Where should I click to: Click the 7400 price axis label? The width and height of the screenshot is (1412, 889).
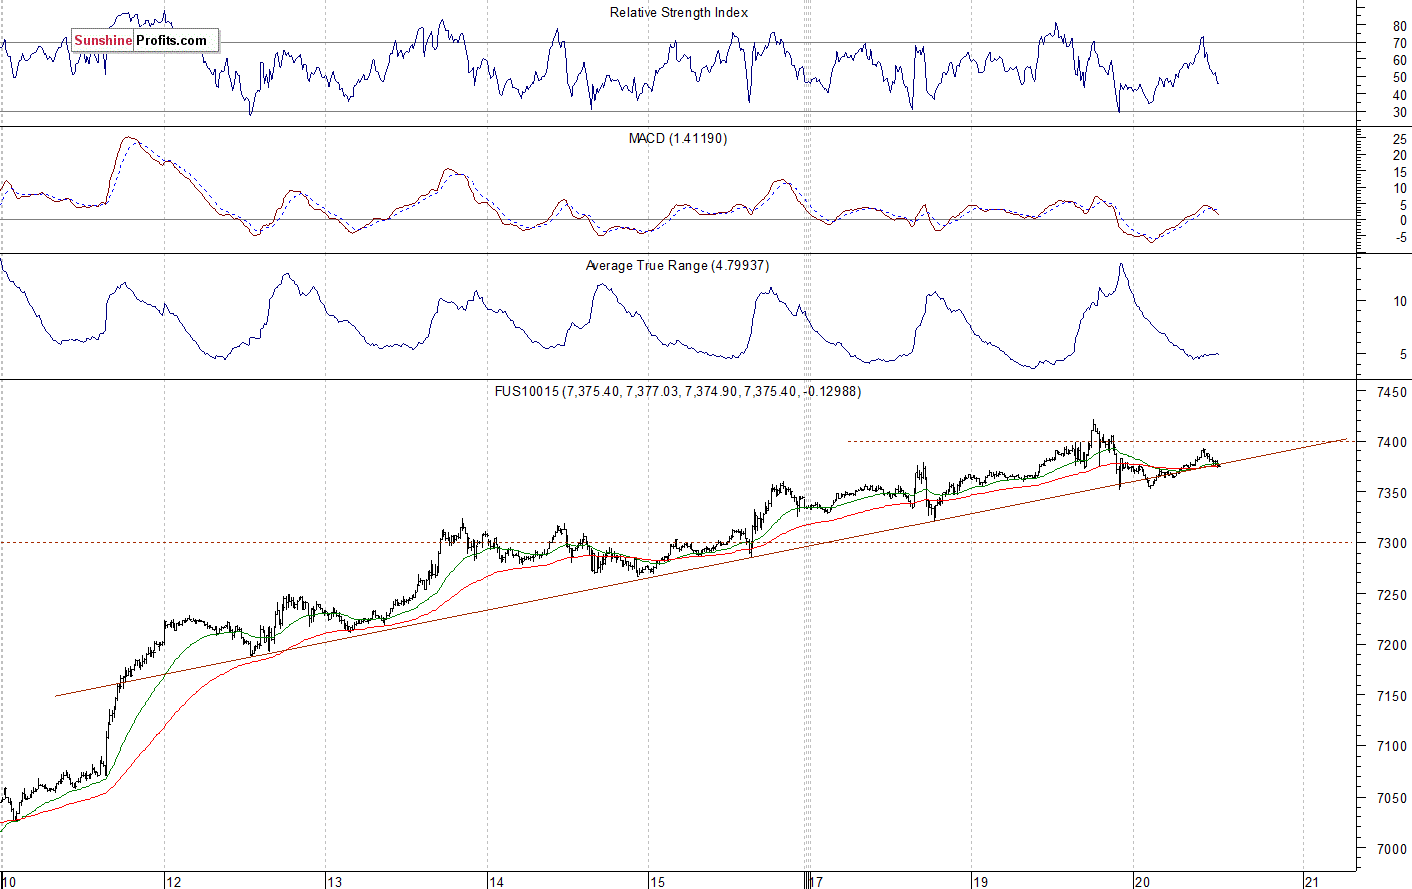tap(1393, 442)
